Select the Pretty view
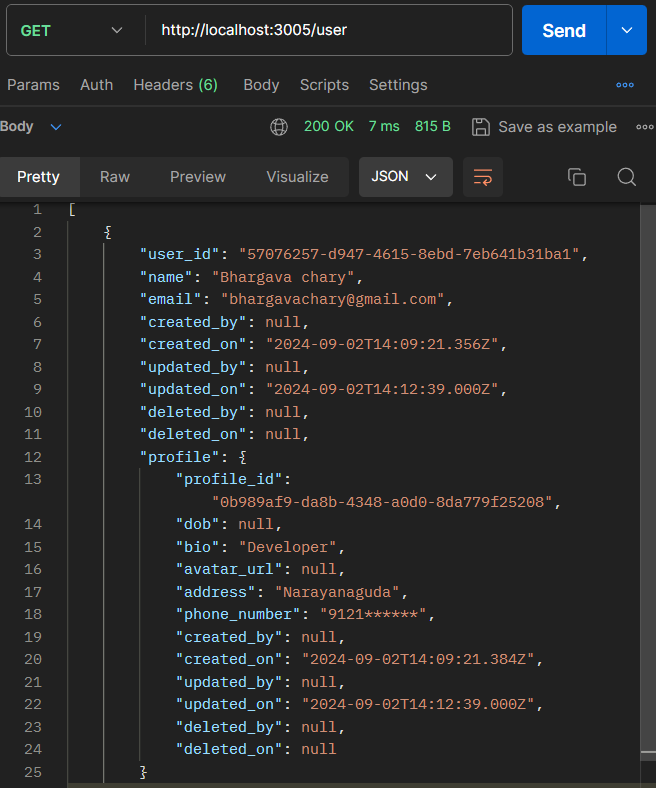 coord(38,177)
